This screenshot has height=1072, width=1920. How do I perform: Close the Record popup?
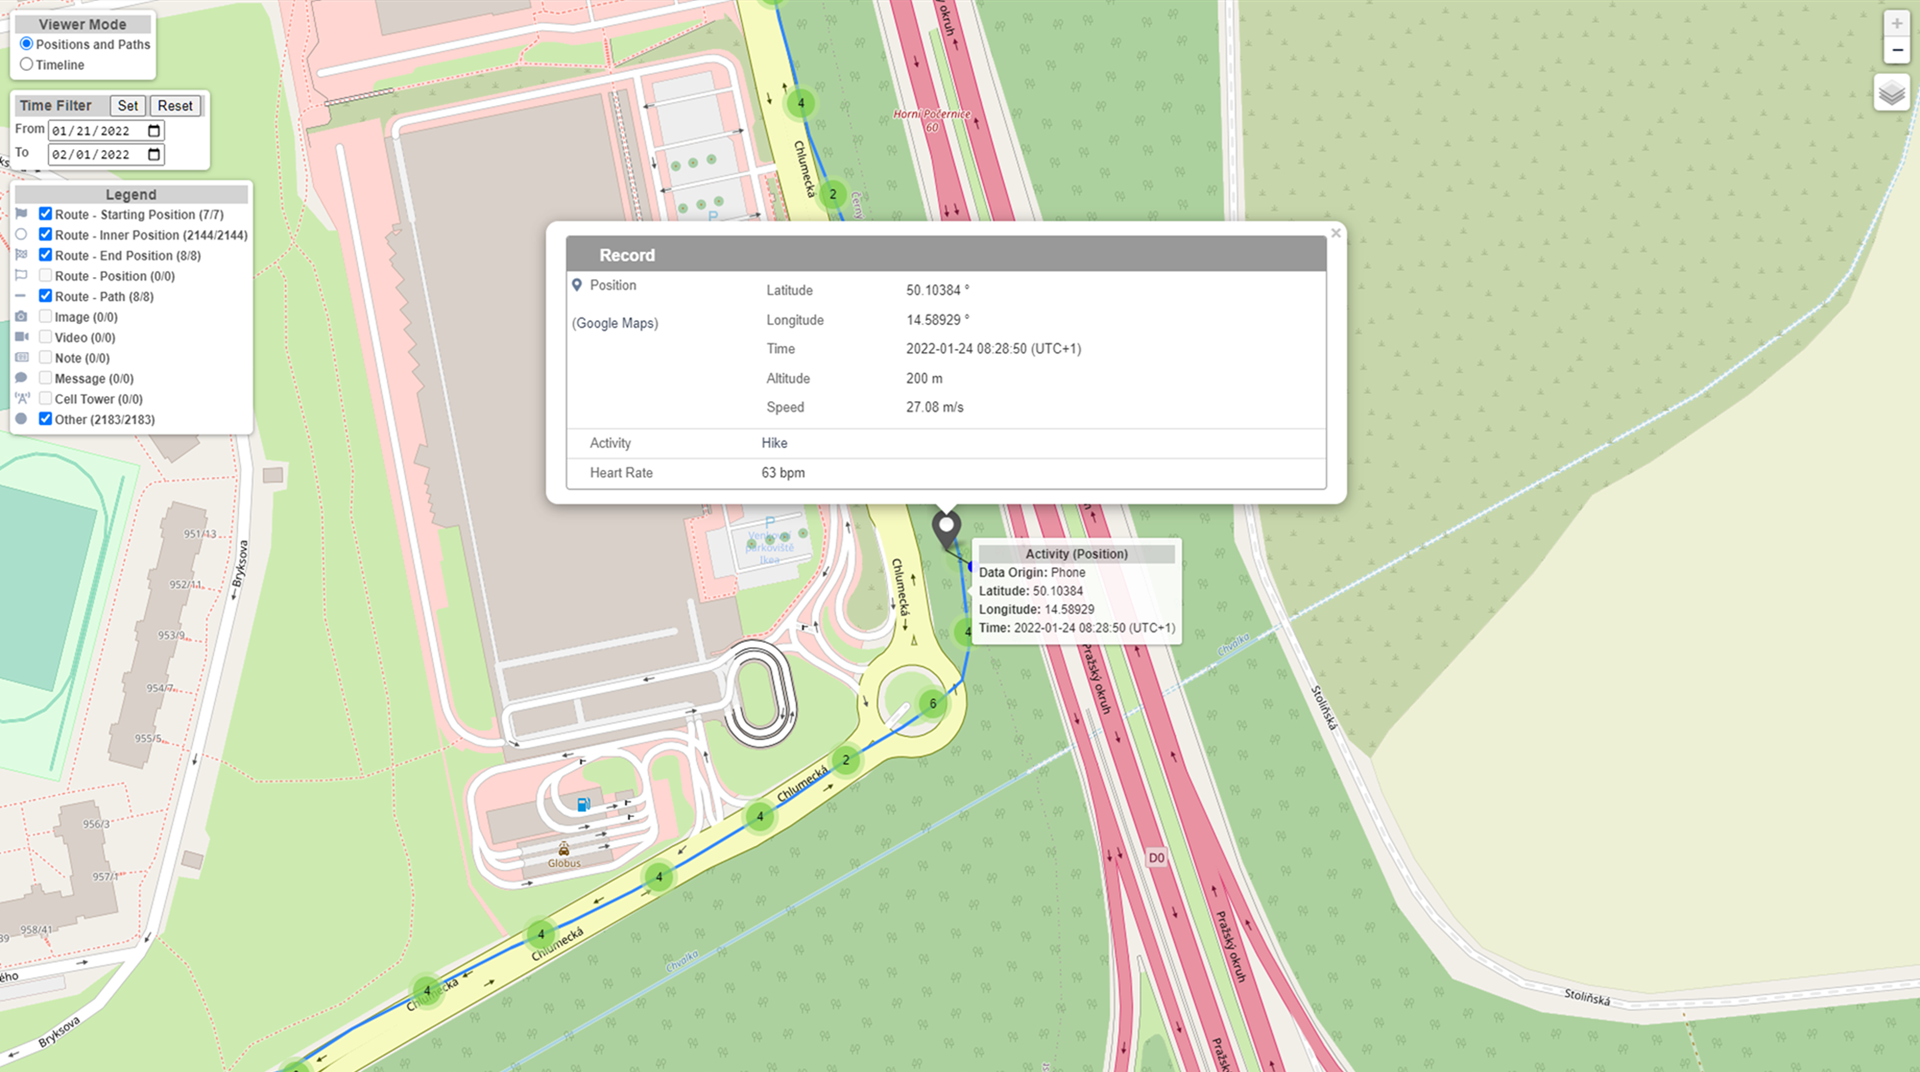click(1335, 233)
